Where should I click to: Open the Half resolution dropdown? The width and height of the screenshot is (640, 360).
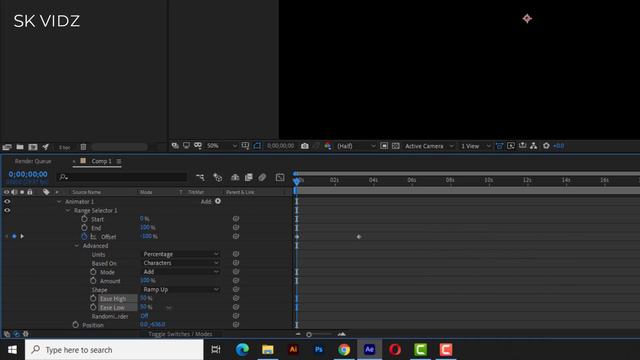click(x=356, y=146)
